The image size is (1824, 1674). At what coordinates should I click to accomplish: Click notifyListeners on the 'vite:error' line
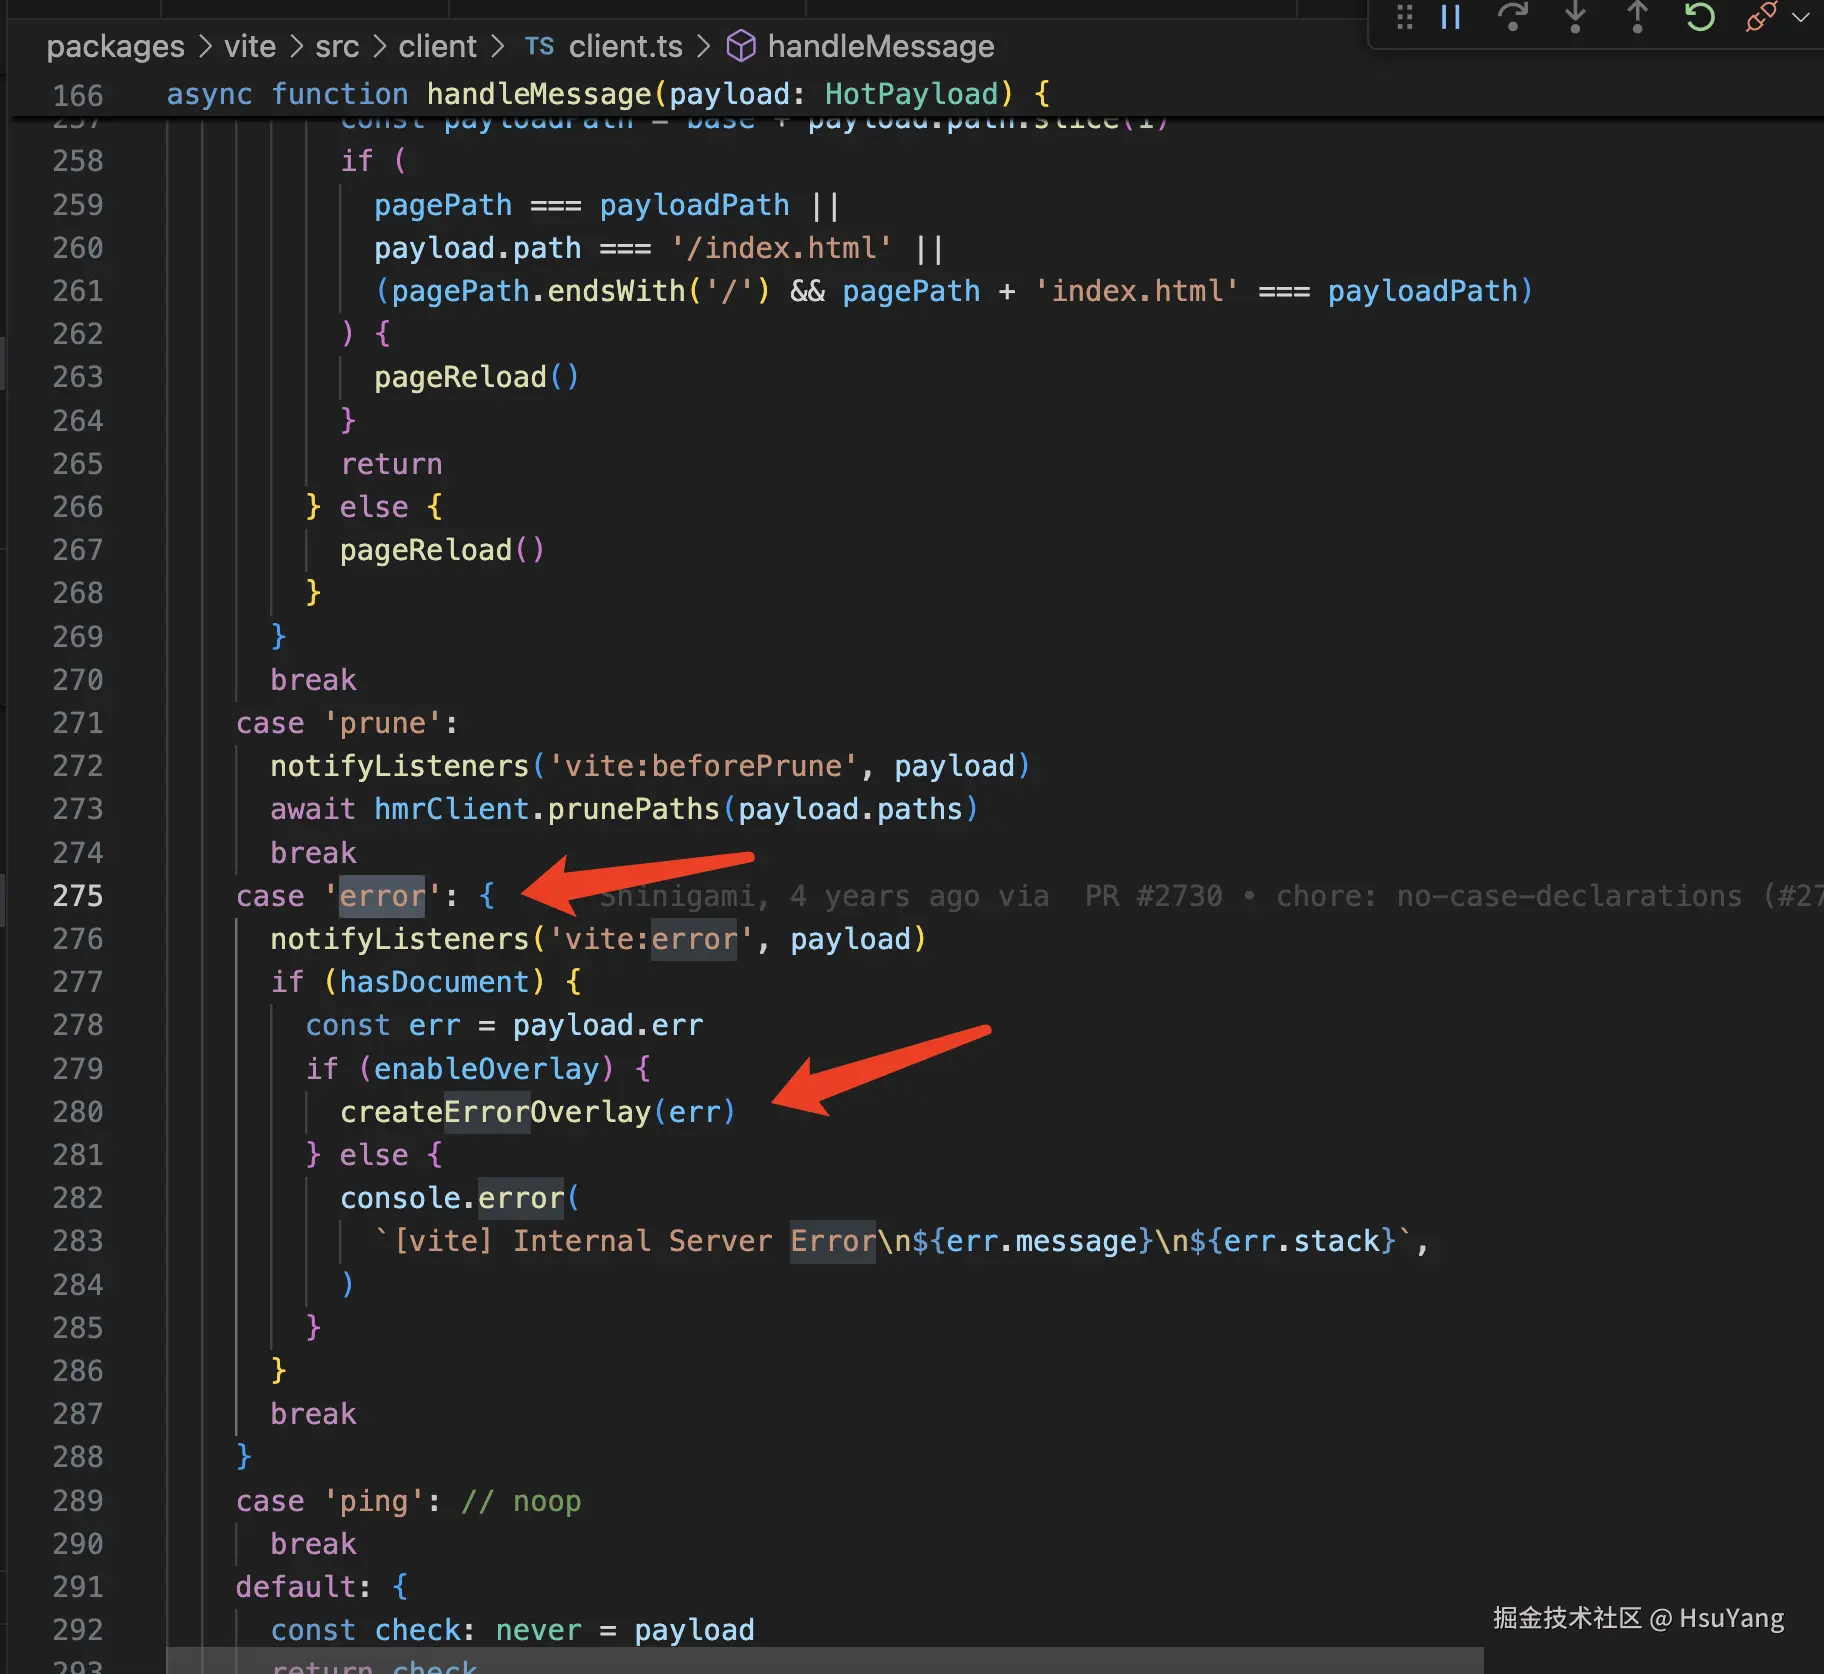400,939
